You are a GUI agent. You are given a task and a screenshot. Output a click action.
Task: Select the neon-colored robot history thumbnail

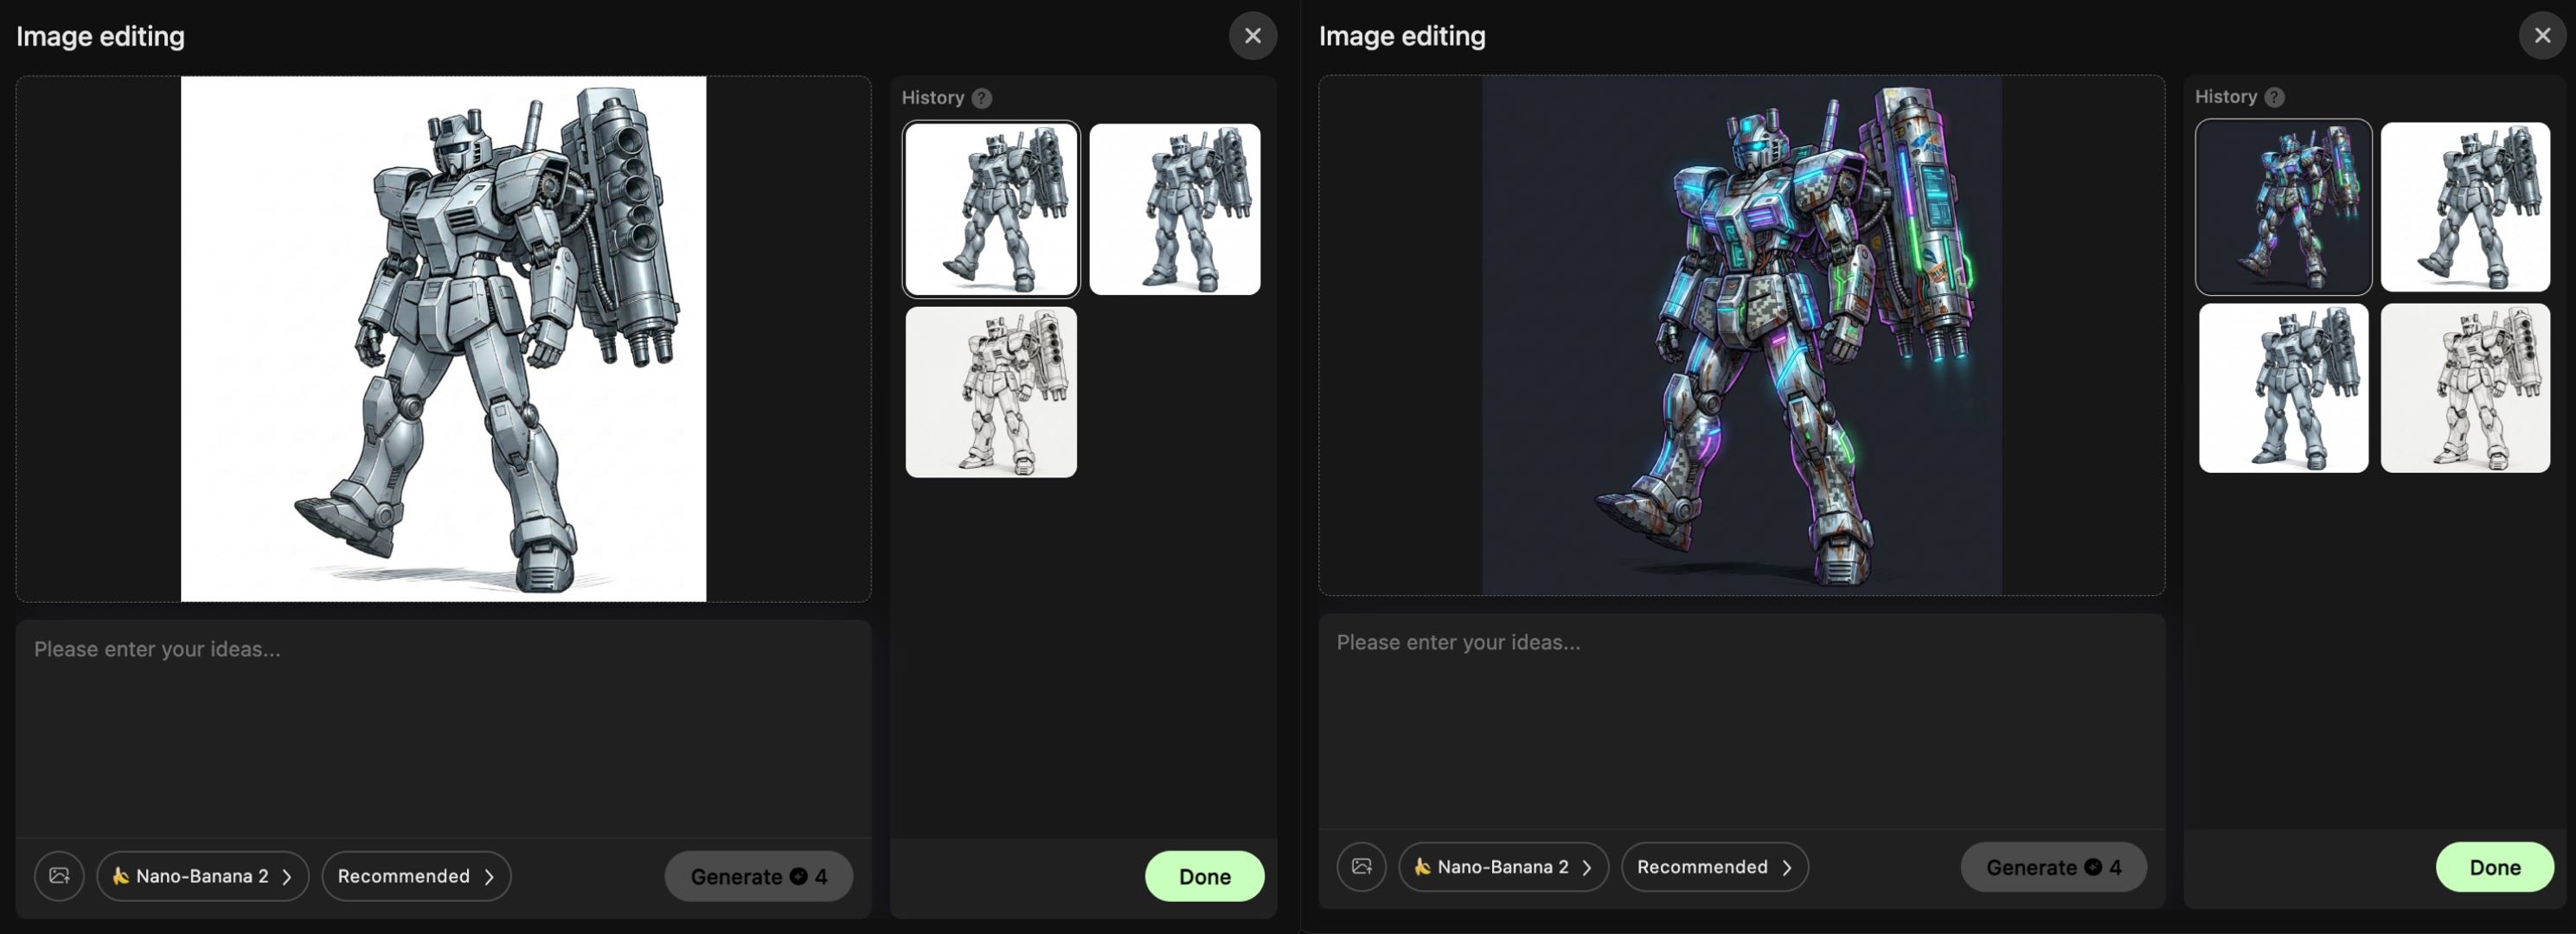(2283, 207)
